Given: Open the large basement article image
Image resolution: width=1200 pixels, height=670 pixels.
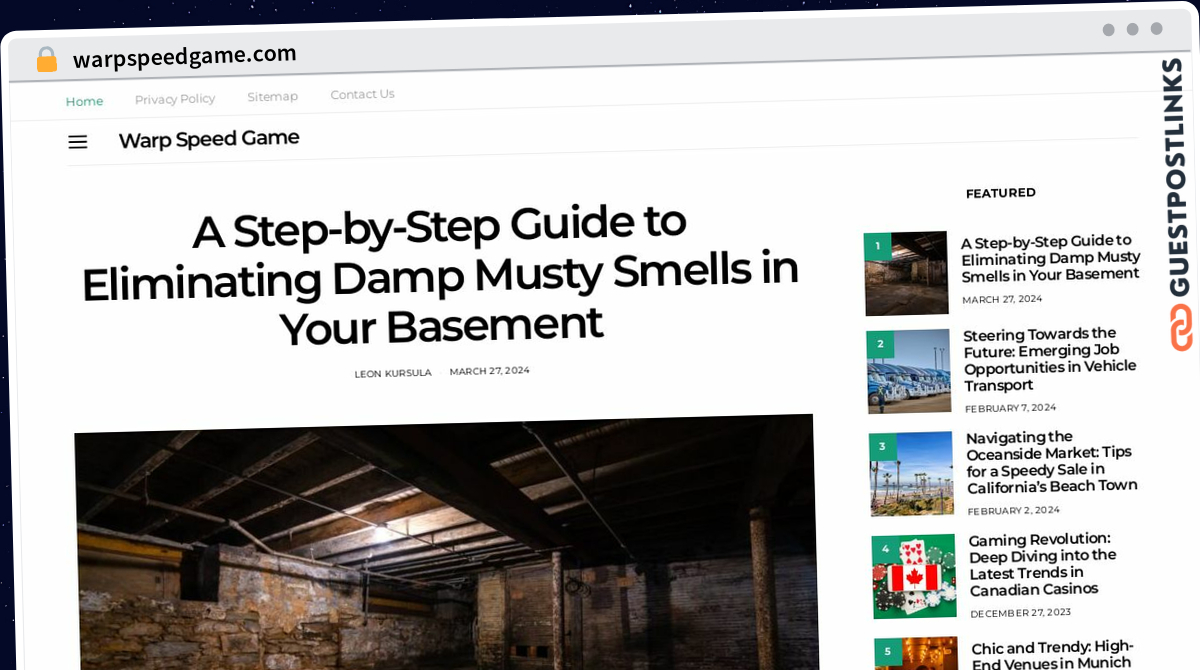Looking at the screenshot, I should click(446, 541).
